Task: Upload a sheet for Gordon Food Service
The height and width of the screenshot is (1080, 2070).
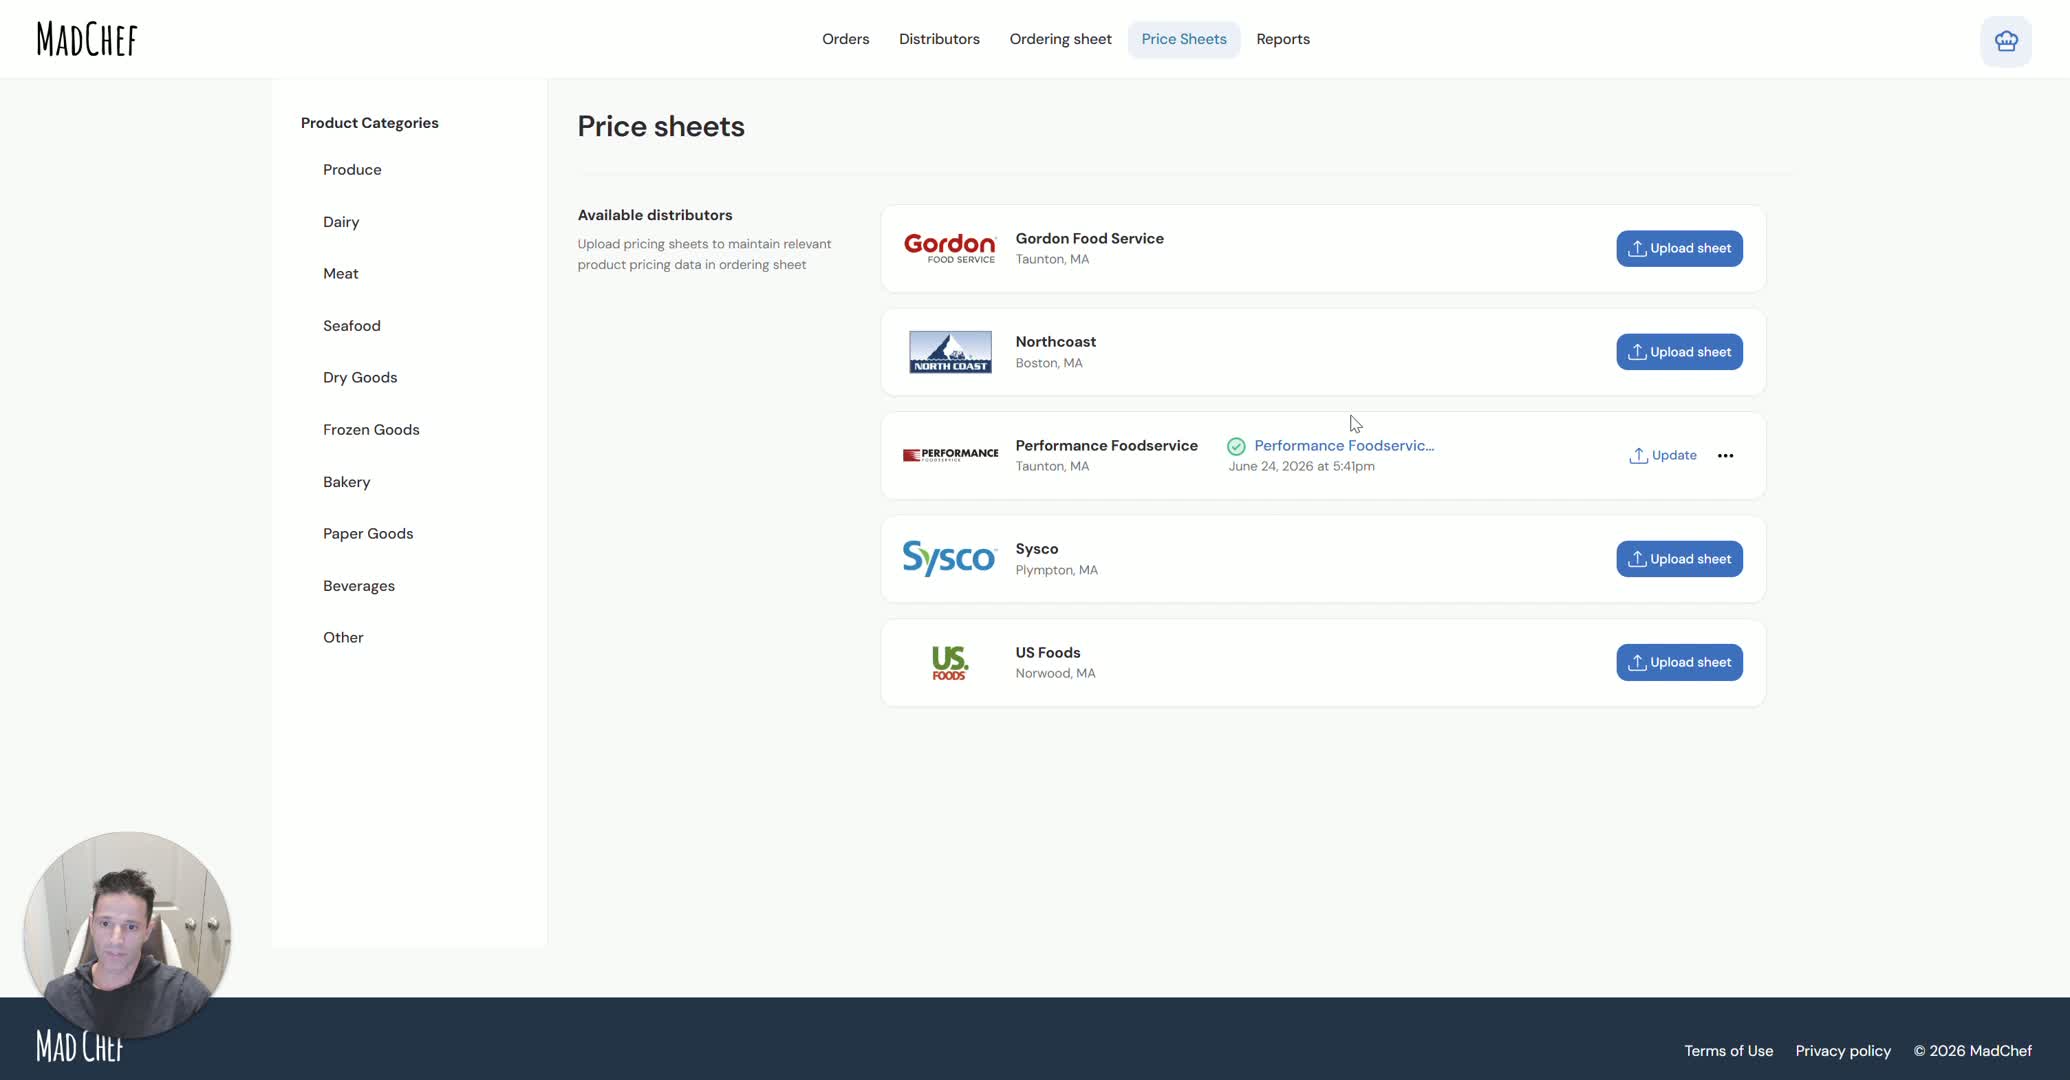Action: click(x=1679, y=248)
